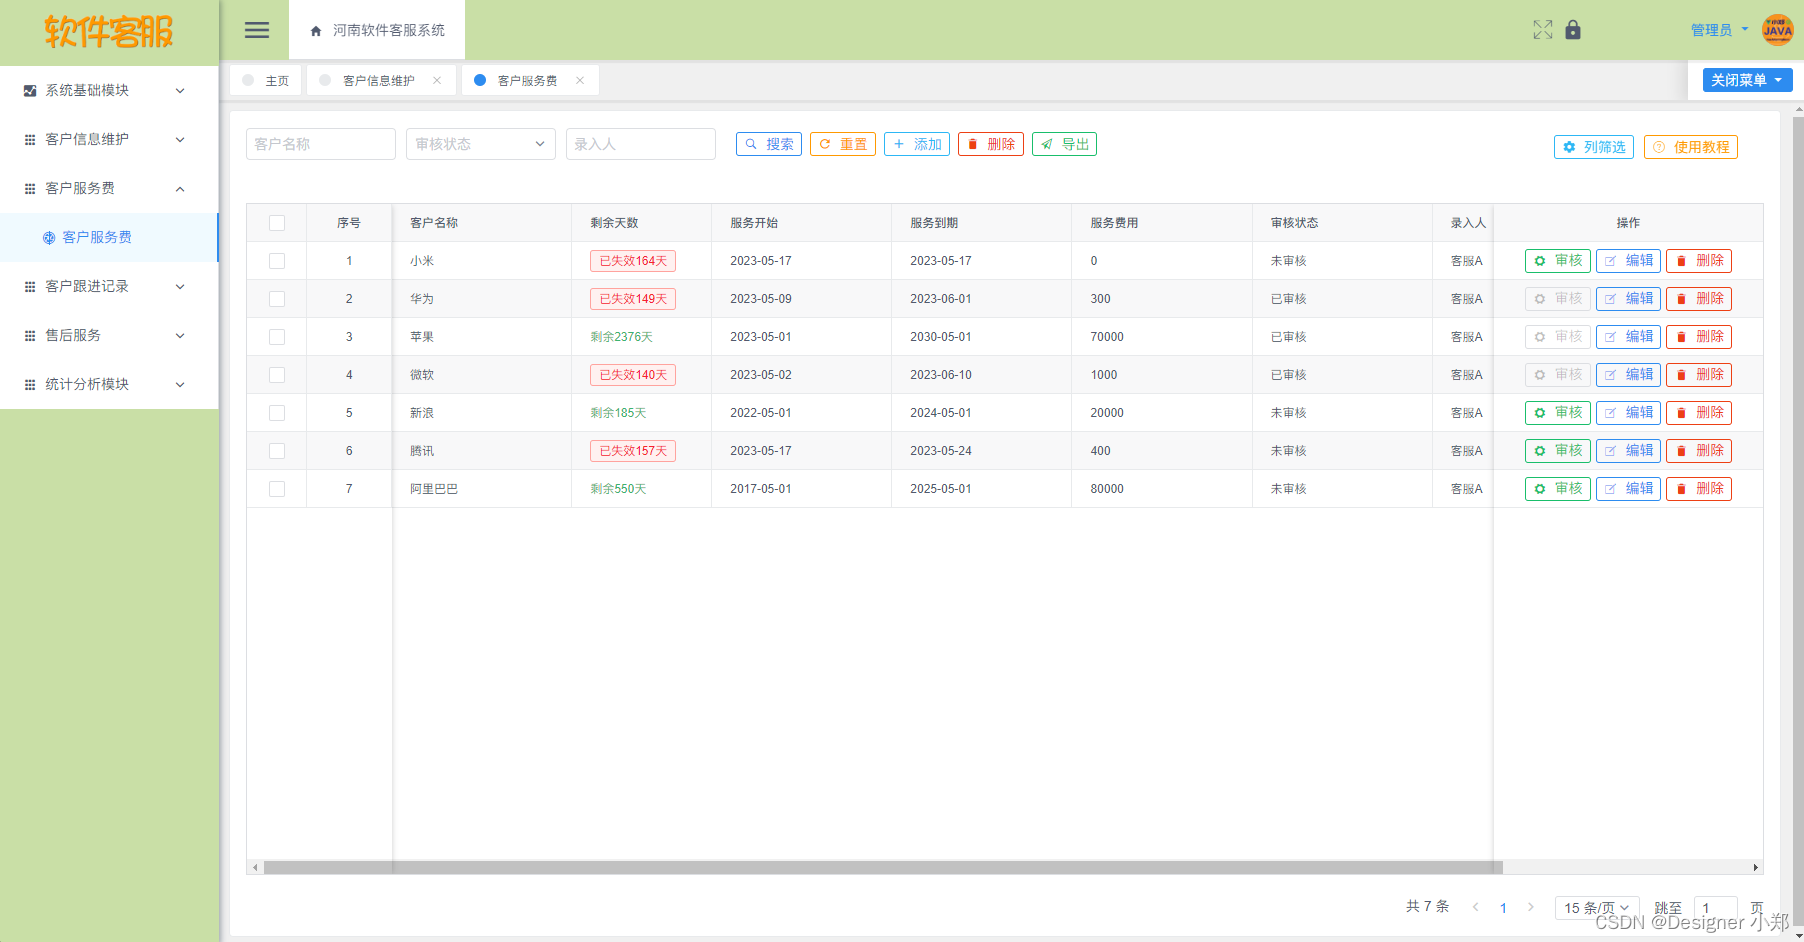The image size is (1804, 942).
Task: Check the box for row 微软
Action: pos(277,375)
